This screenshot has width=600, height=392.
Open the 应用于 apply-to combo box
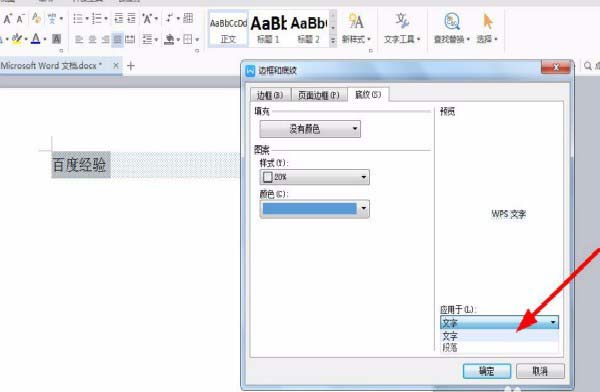pyautogui.click(x=499, y=323)
